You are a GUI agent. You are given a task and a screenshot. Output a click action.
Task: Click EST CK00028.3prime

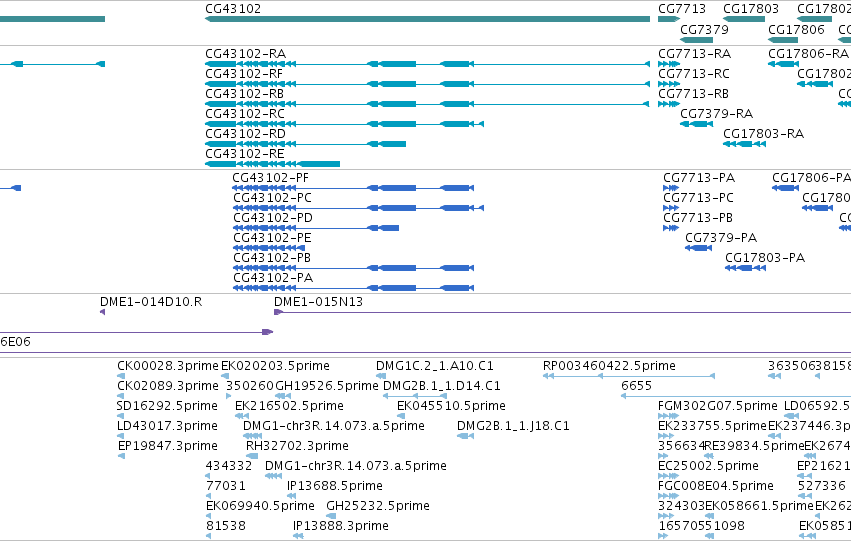tap(168, 366)
